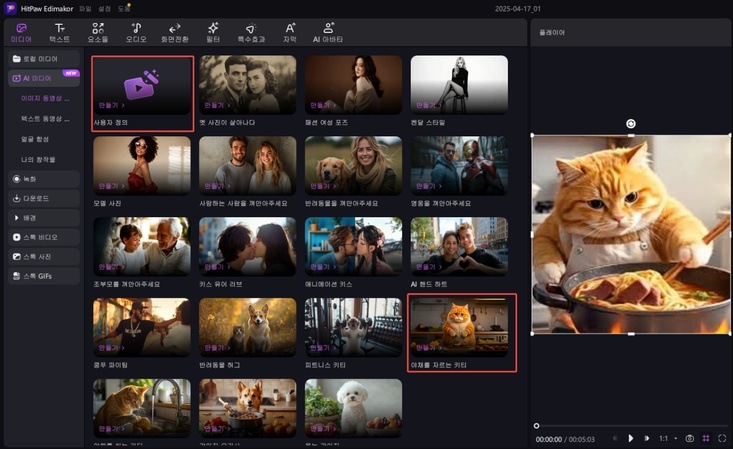733x449 pixels.
Task: Open the 텍스트 (Text) tool tab
Action: click(61, 32)
